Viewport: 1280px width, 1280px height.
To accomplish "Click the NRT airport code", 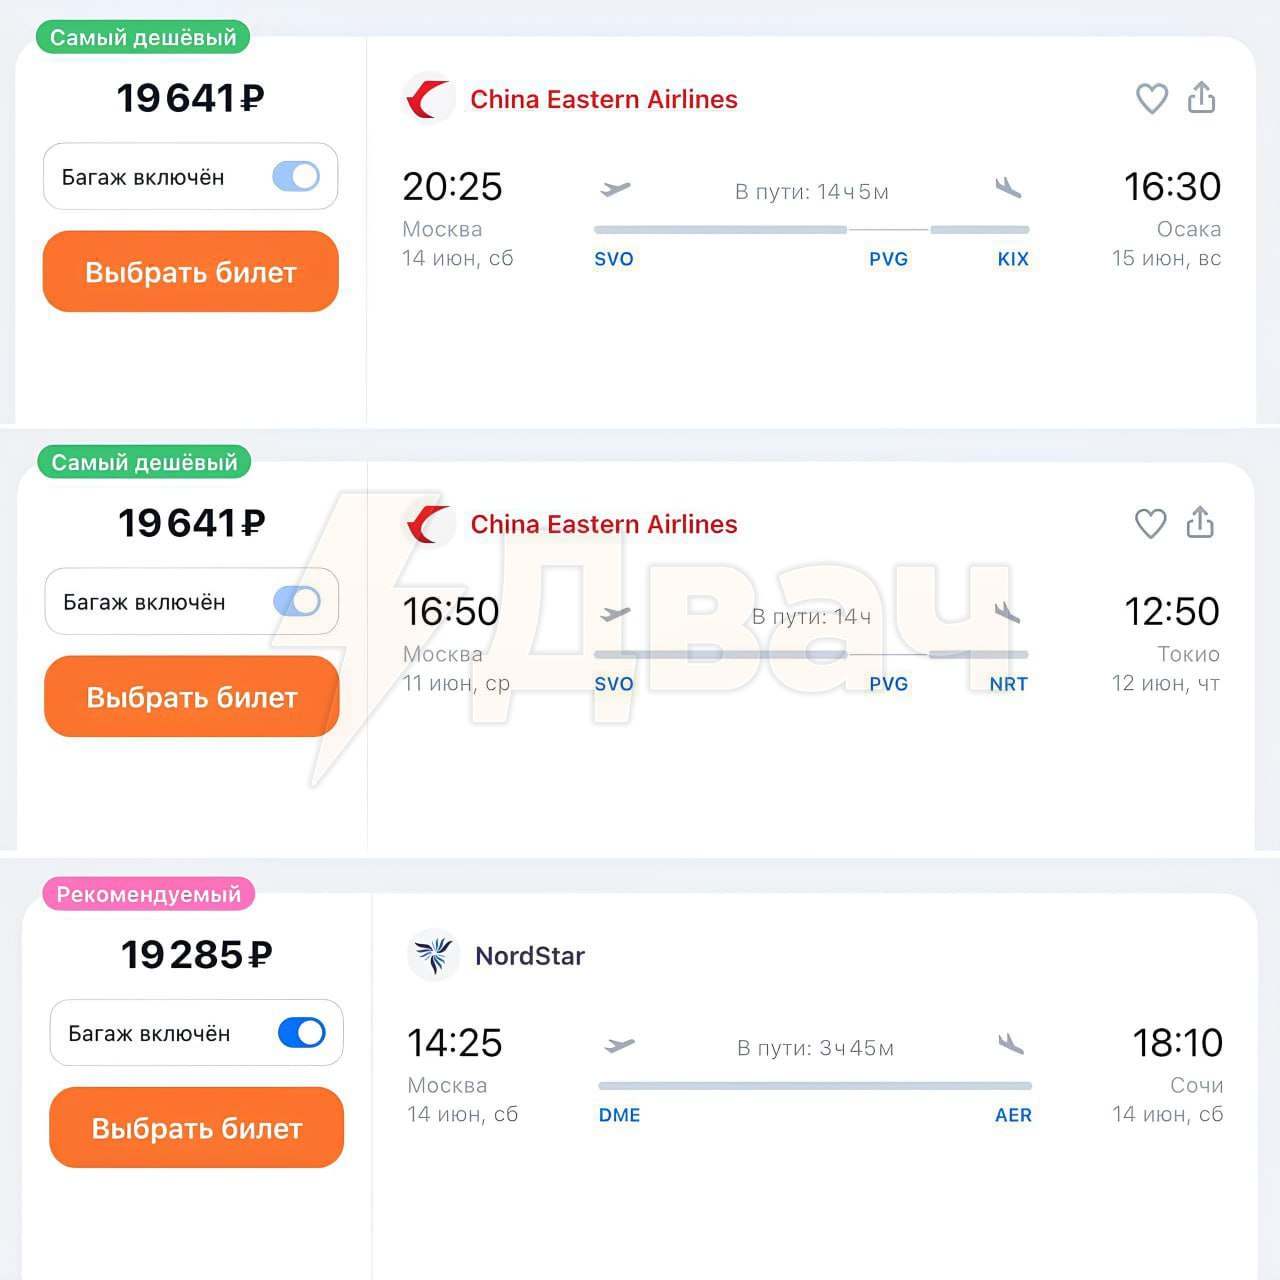I will [1008, 684].
